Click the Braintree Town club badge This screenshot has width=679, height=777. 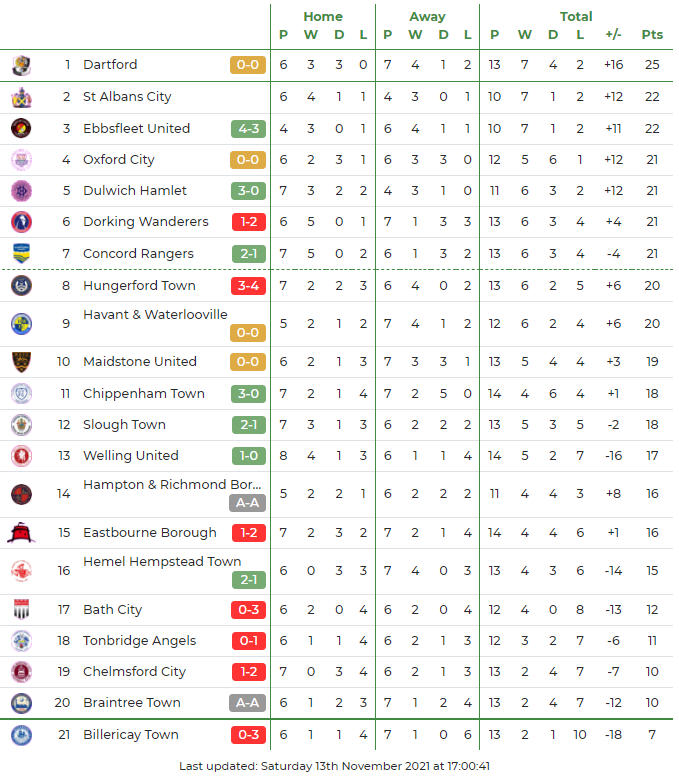click(x=21, y=703)
